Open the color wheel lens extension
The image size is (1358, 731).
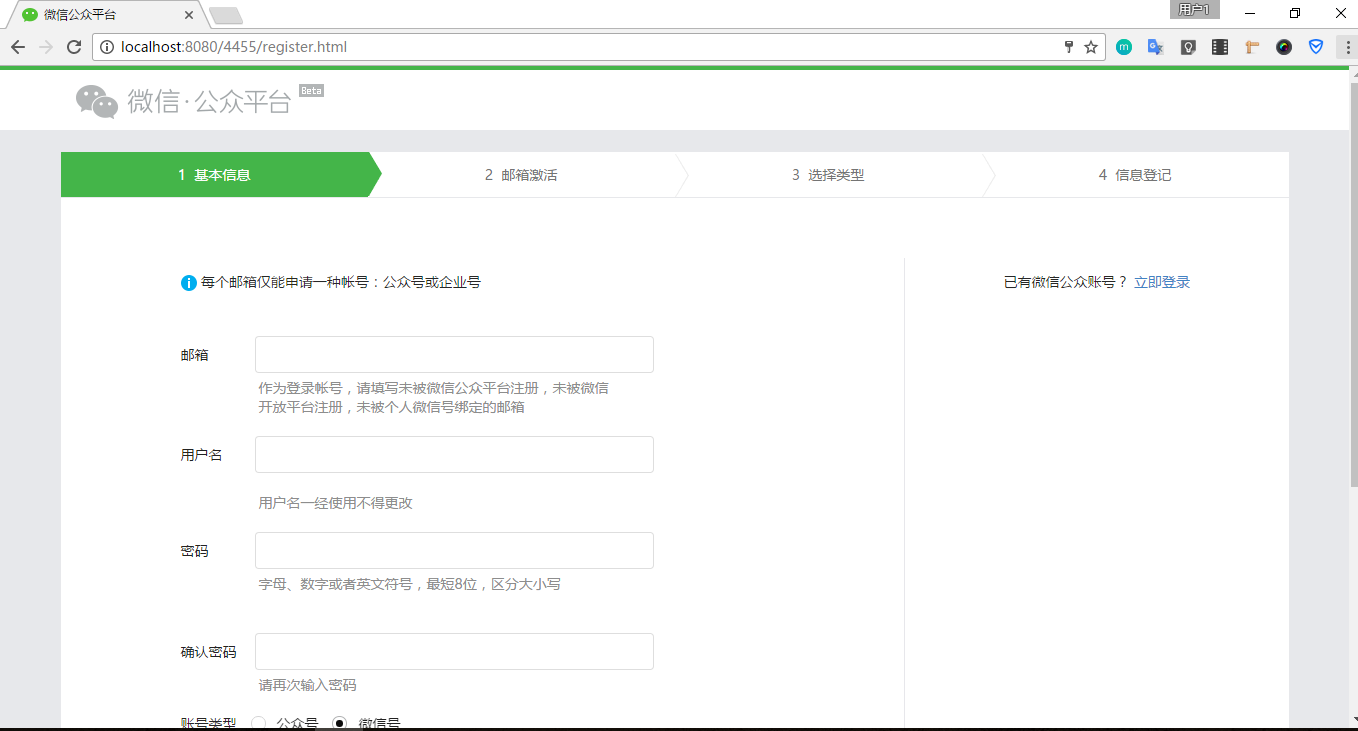(1284, 47)
